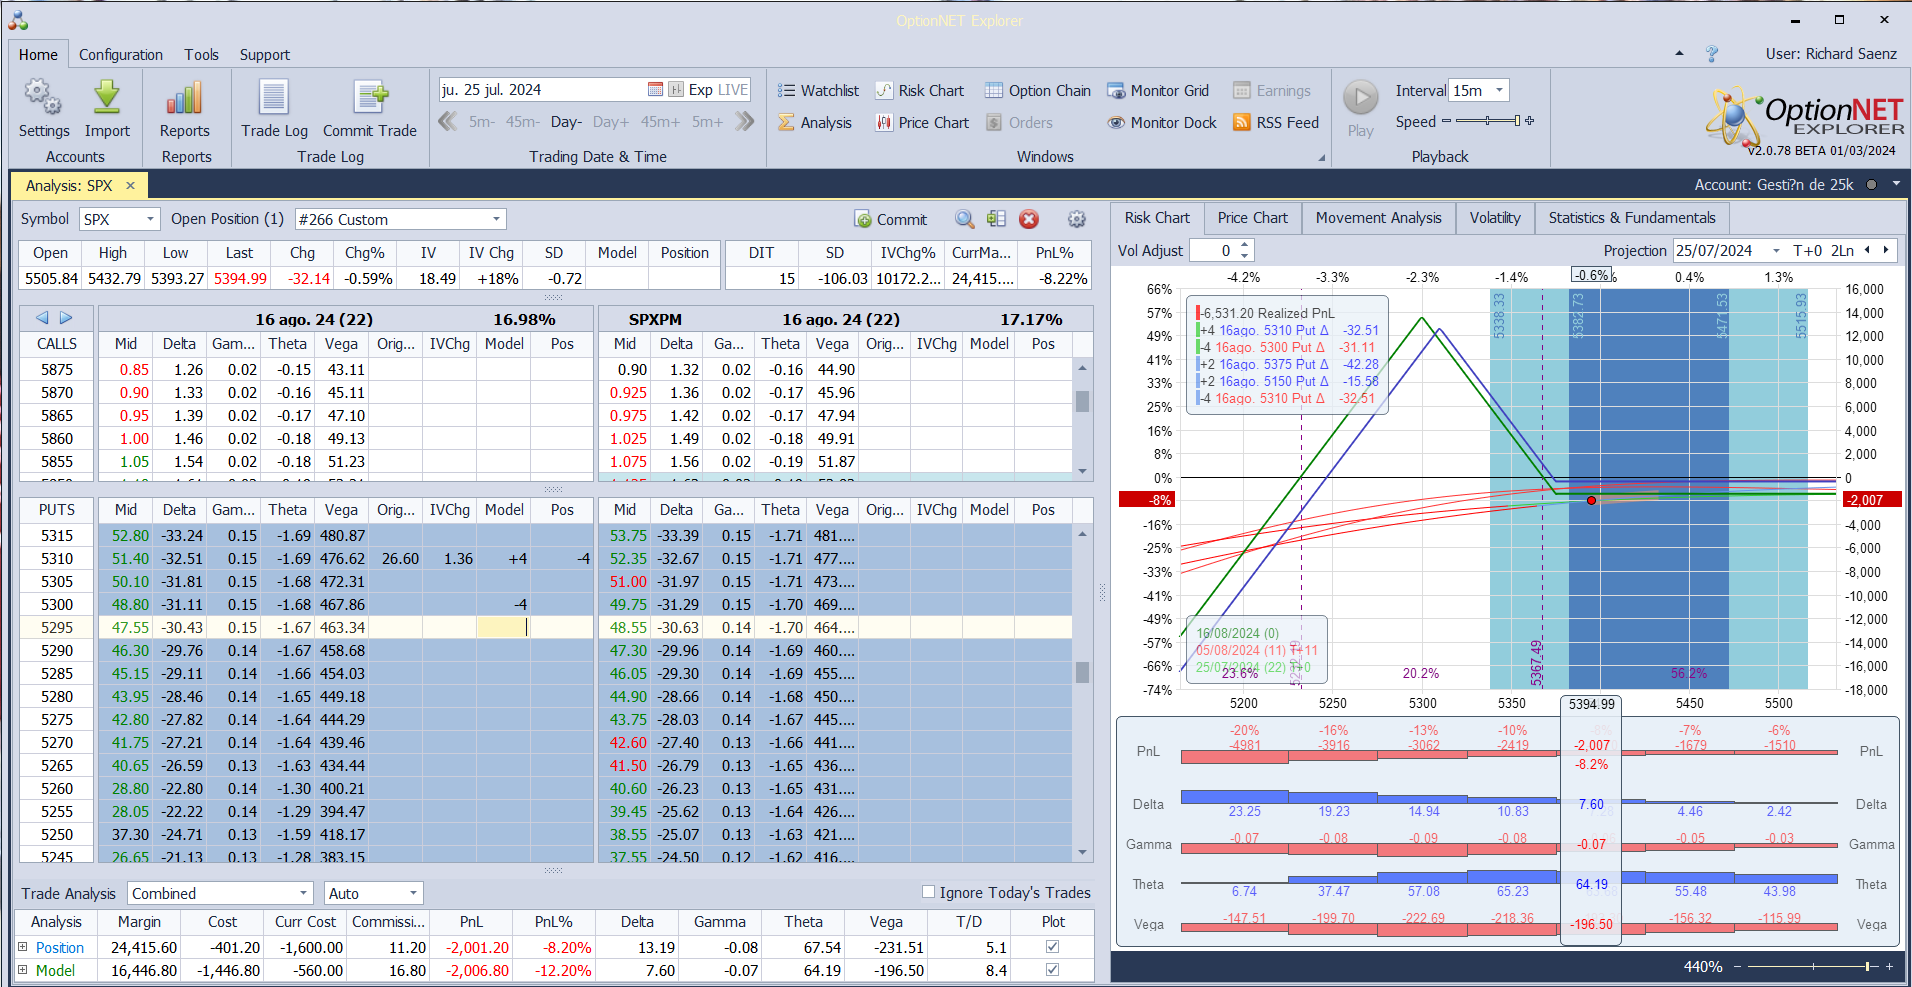Click the zoom-in plus beside 440%
The width and height of the screenshot is (1912, 987).
pyautogui.click(x=1889, y=967)
